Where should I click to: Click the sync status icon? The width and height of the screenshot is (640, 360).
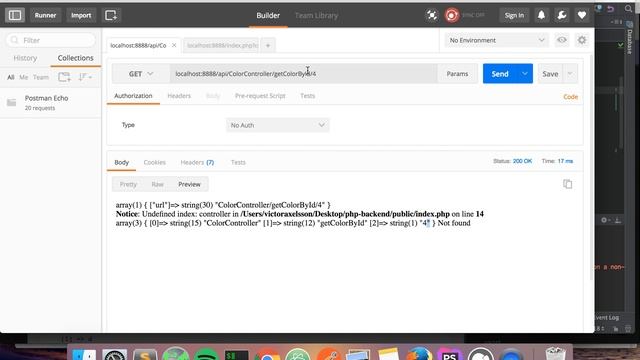click(451, 15)
